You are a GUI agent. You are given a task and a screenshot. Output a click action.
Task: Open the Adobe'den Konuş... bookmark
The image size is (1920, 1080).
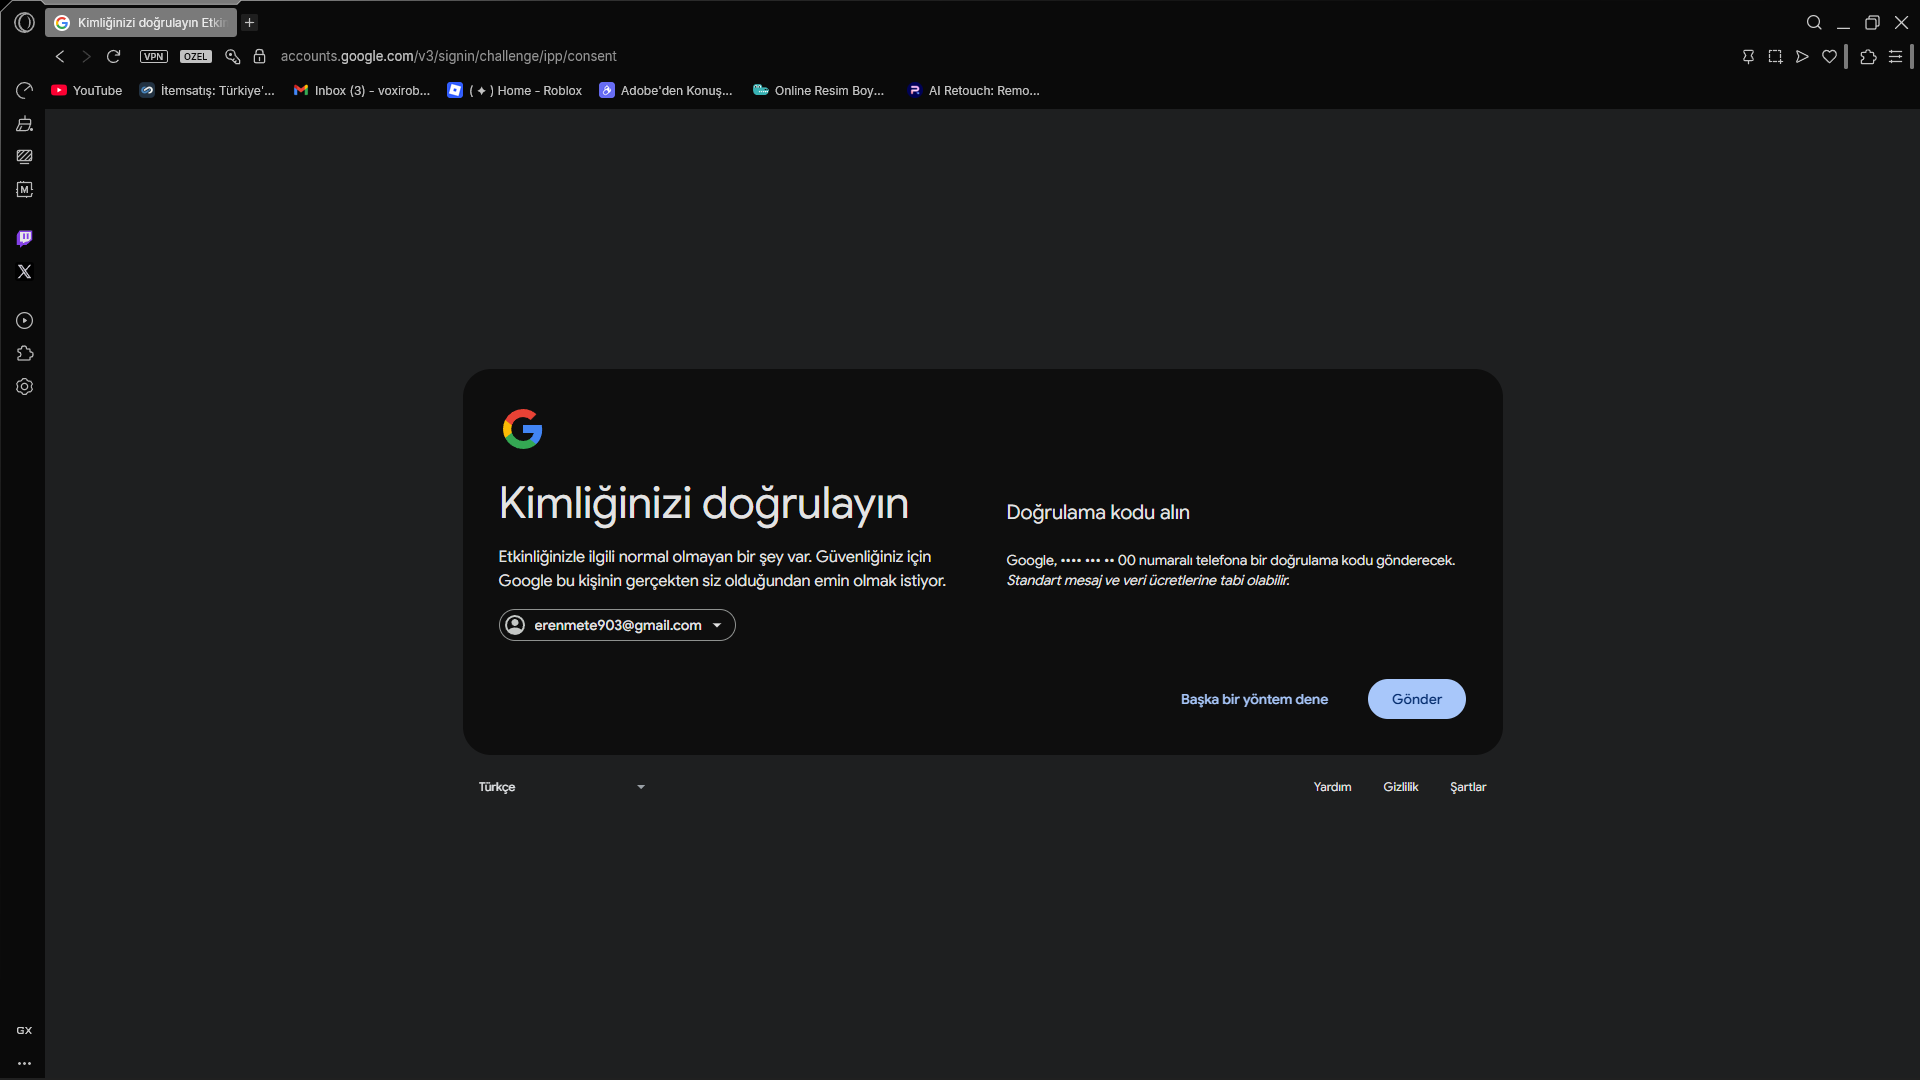[666, 90]
